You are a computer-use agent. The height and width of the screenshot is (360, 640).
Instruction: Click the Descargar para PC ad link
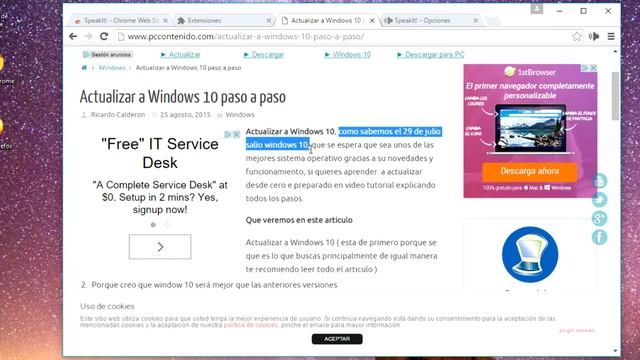point(435,54)
